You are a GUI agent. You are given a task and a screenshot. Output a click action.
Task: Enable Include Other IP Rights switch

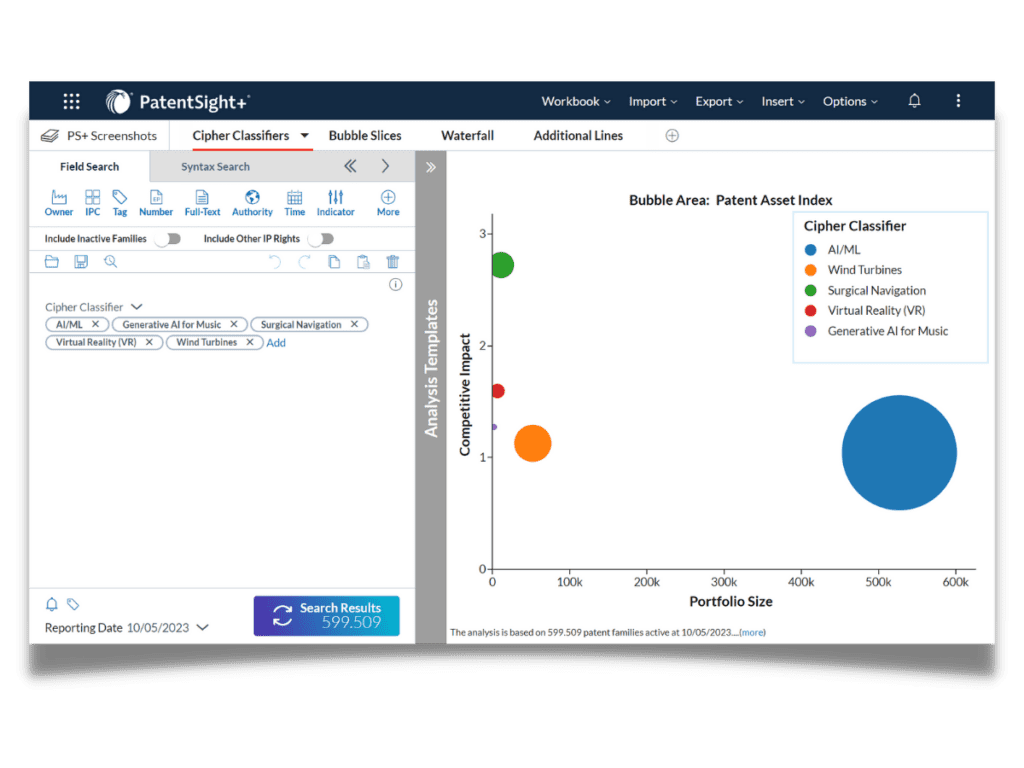tap(320, 239)
